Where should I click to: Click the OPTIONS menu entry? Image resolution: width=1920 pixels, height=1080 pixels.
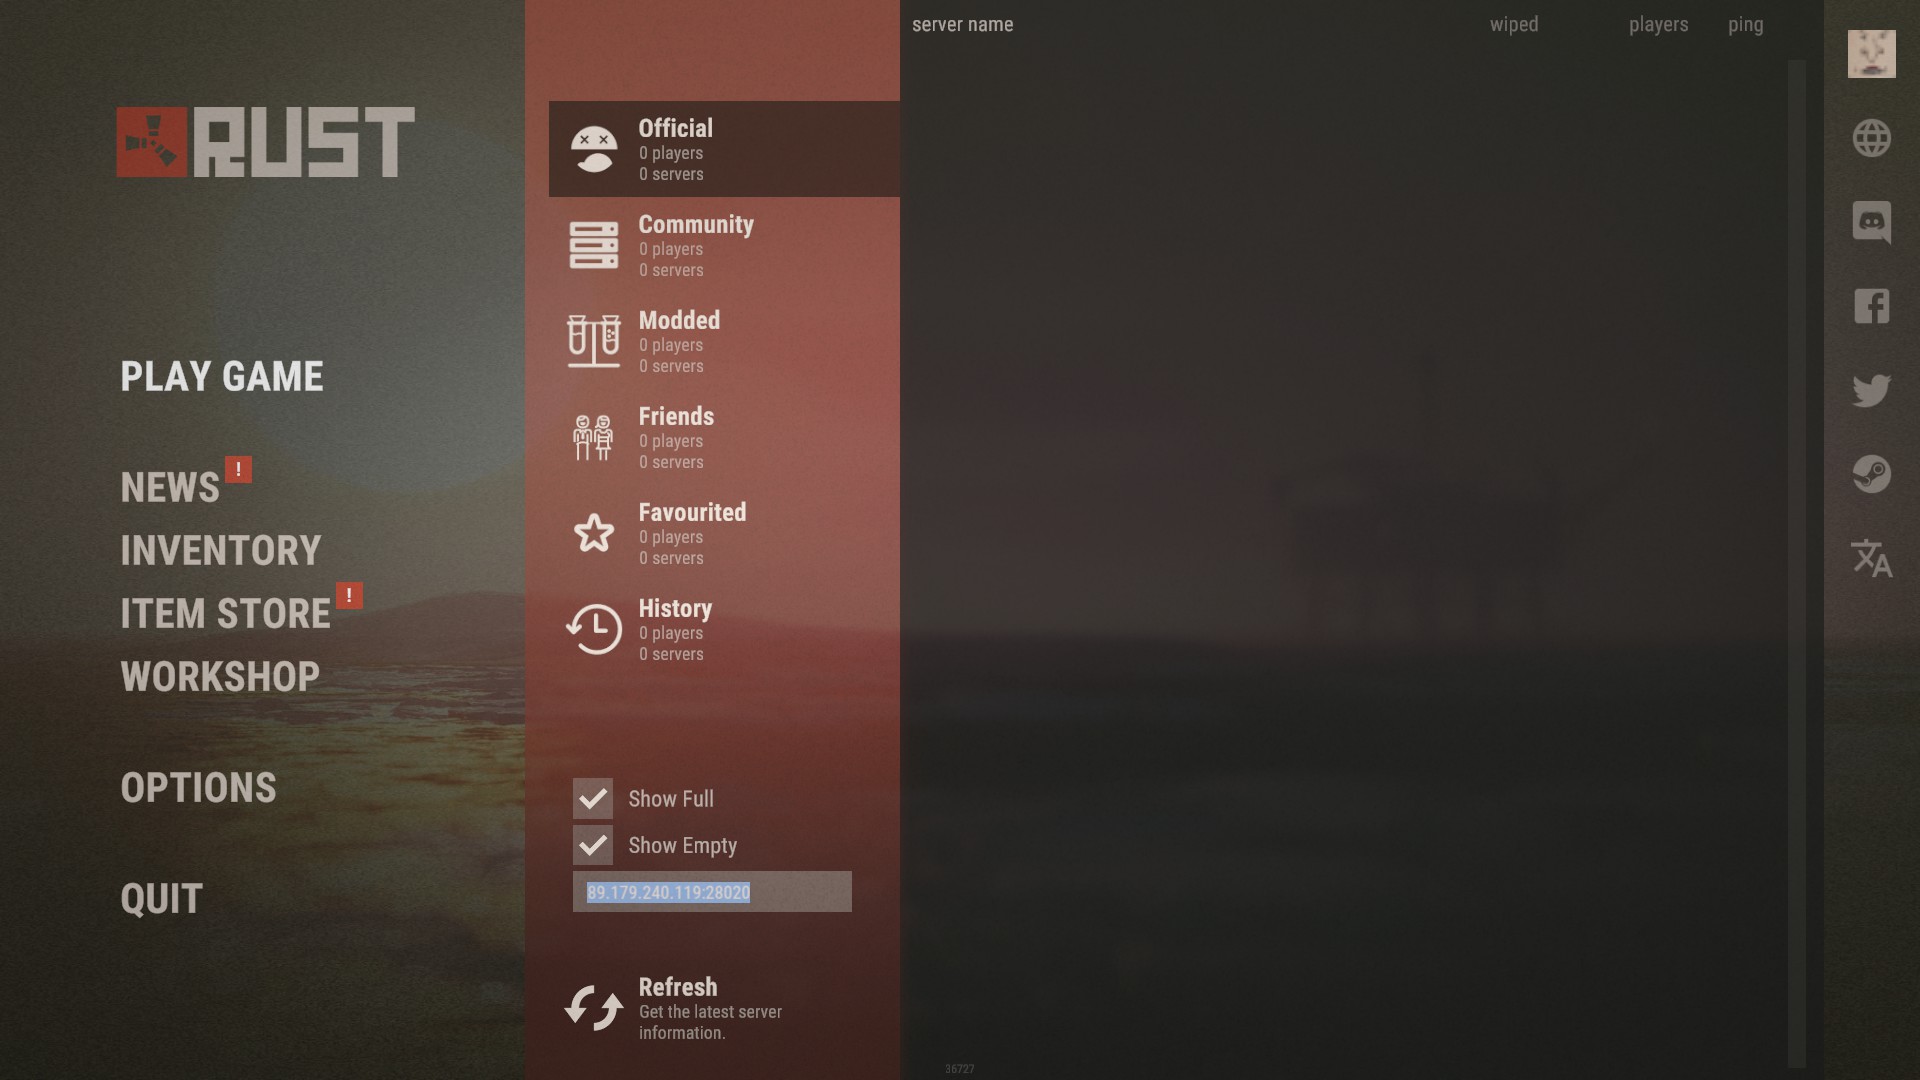[x=198, y=788]
